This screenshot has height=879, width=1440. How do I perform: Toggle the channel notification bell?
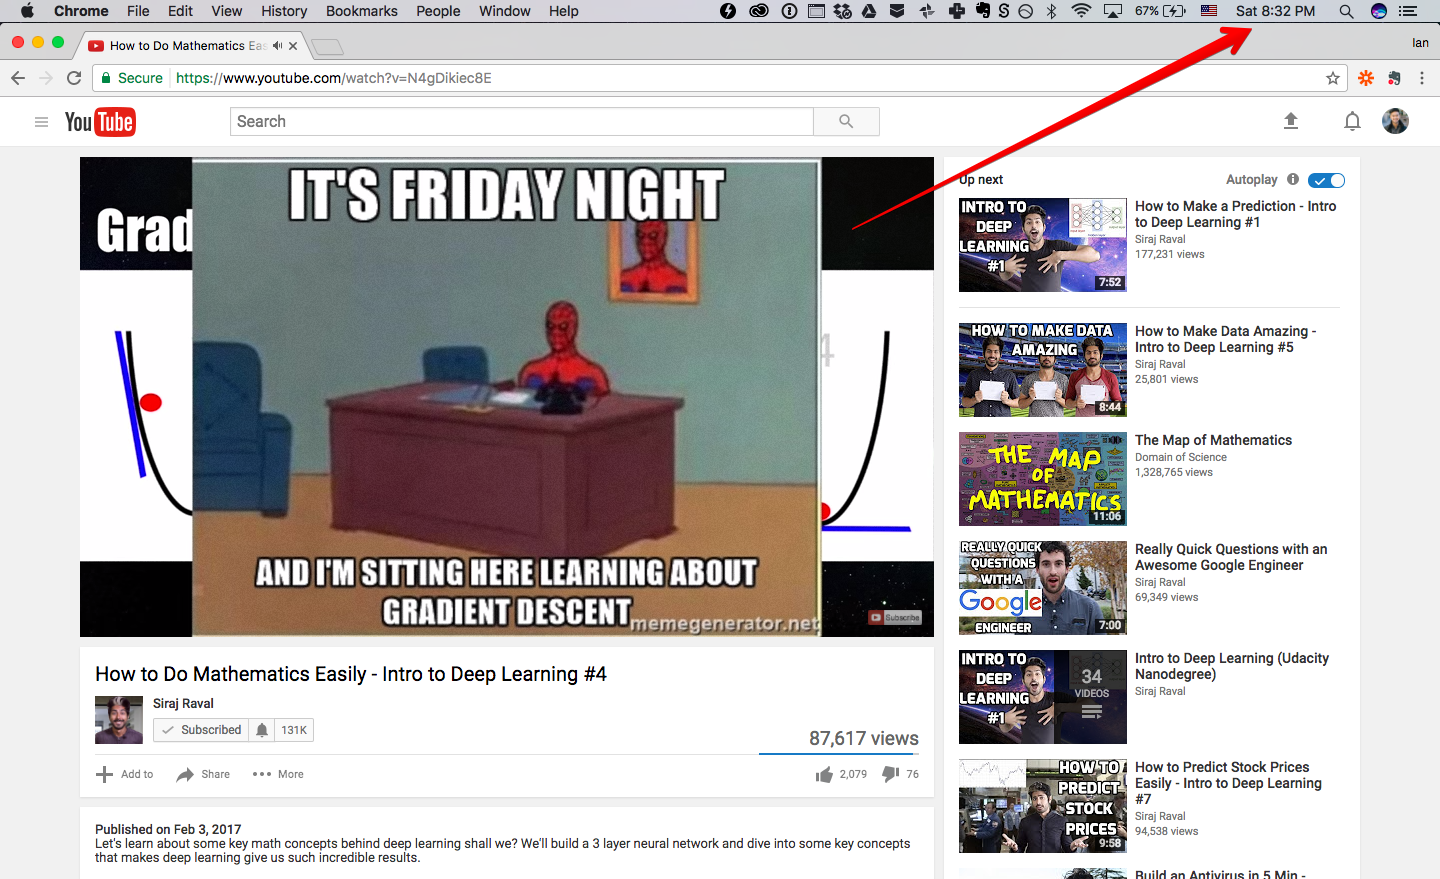(x=262, y=730)
